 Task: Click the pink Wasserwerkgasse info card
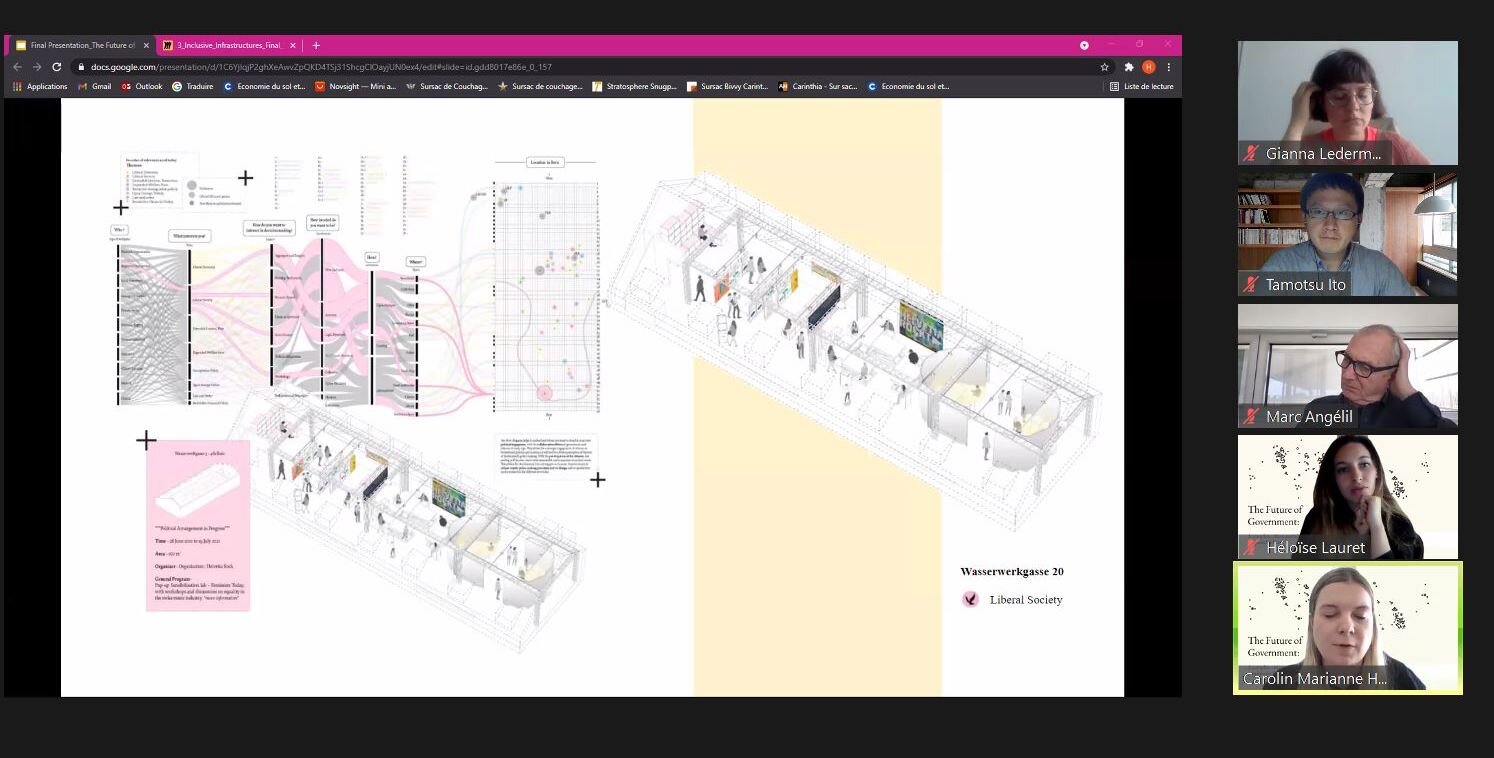tap(198, 525)
